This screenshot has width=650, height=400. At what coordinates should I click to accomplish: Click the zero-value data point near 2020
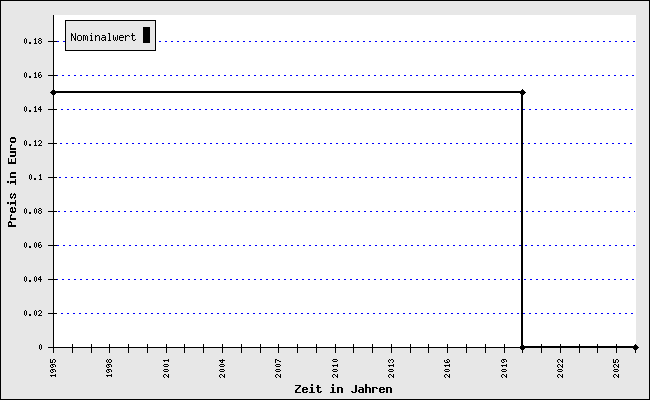pos(523,347)
